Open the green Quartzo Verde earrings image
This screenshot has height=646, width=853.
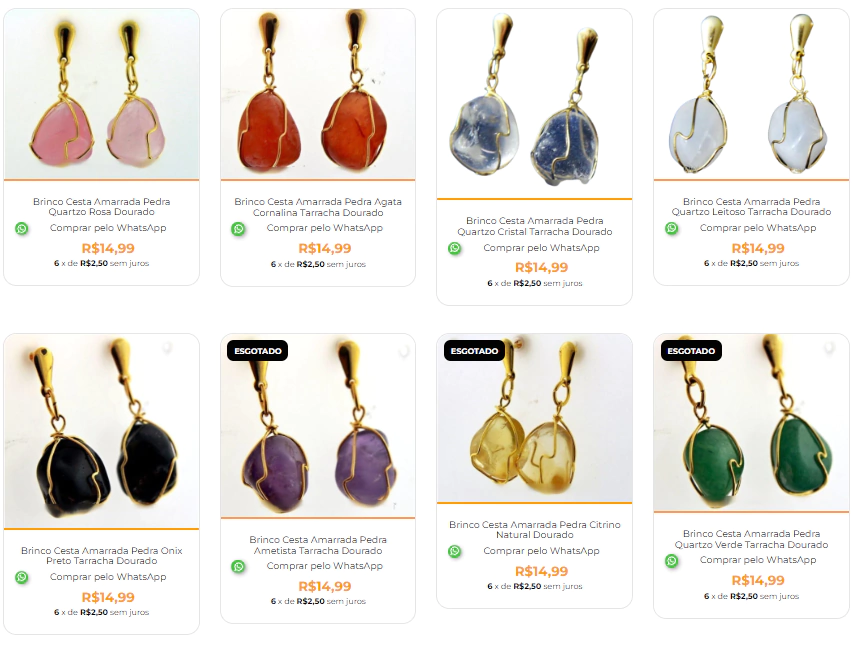coord(751,422)
